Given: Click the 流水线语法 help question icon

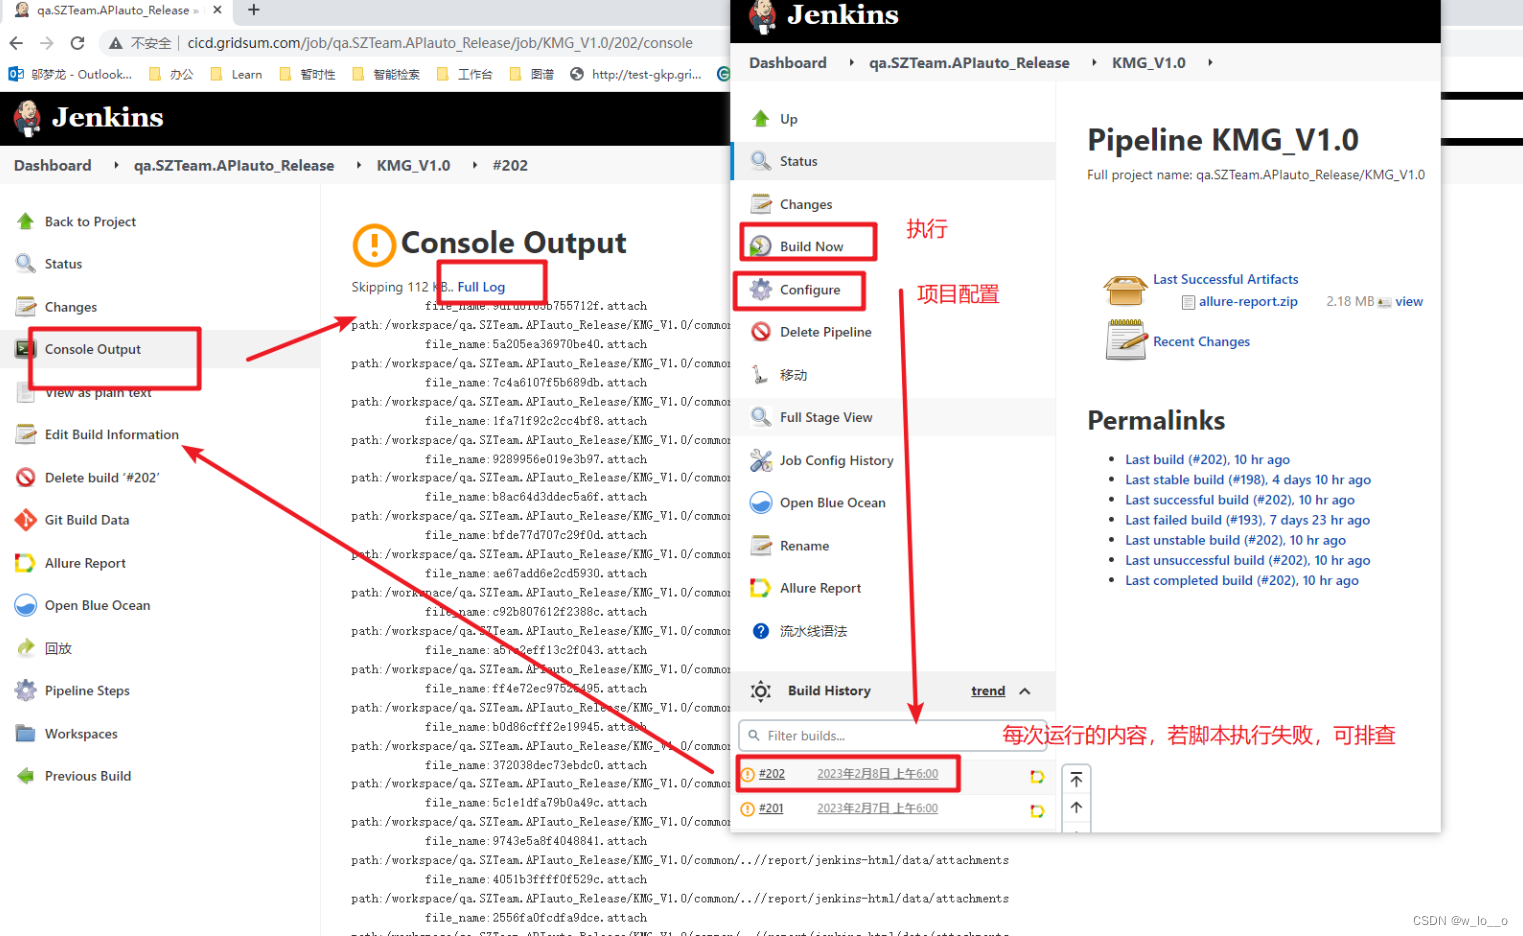Looking at the screenshot, I should [x=761, y=631].
